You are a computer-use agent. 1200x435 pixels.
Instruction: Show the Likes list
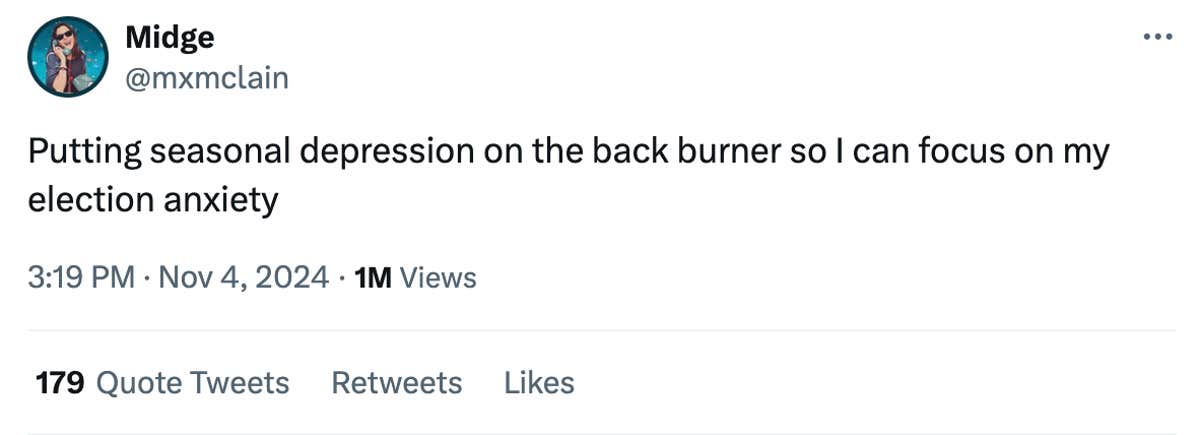(539, 383)
